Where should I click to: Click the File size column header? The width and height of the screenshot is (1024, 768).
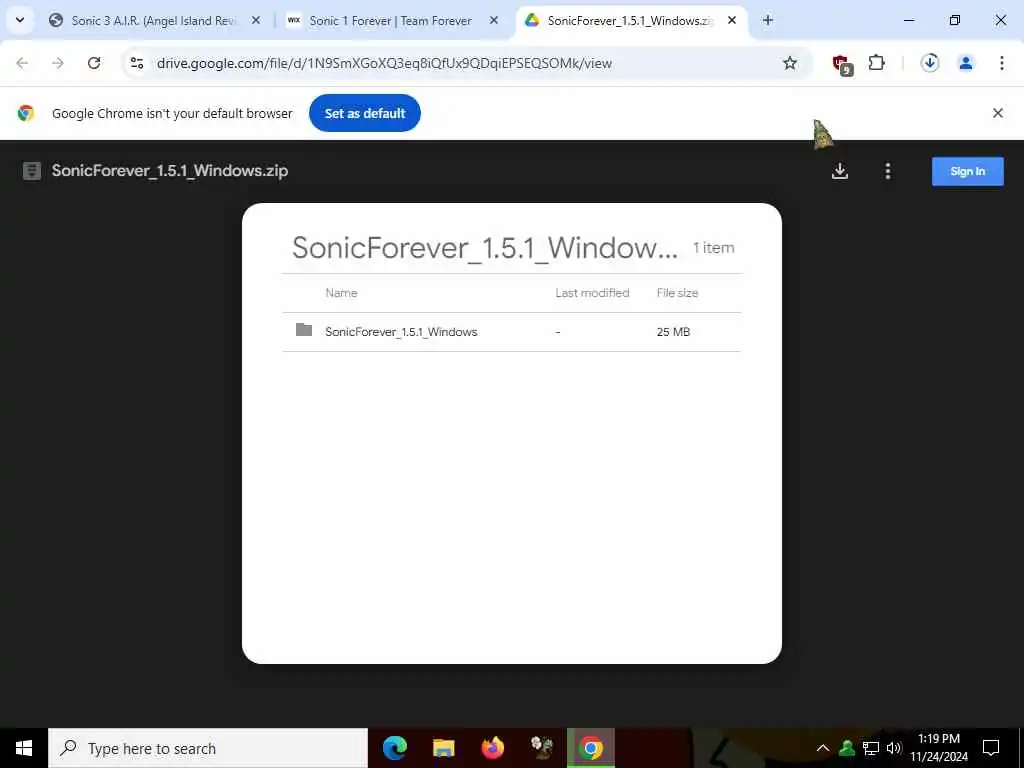point(677,293)
